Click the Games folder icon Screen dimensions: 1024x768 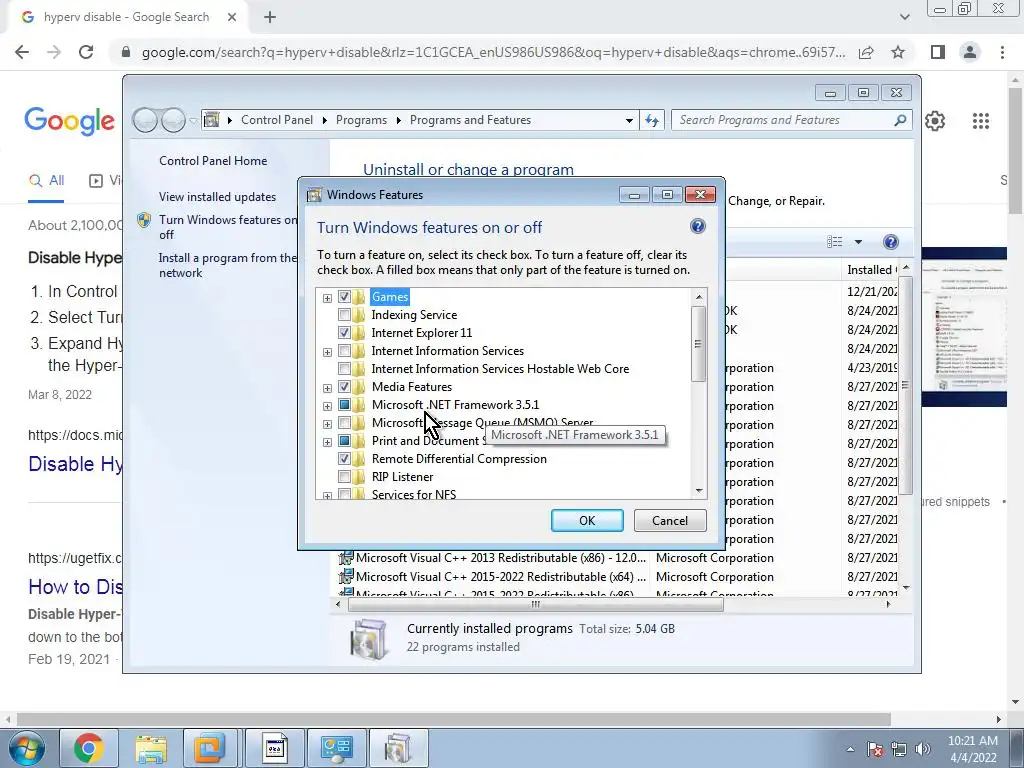[x=359, y=297]
